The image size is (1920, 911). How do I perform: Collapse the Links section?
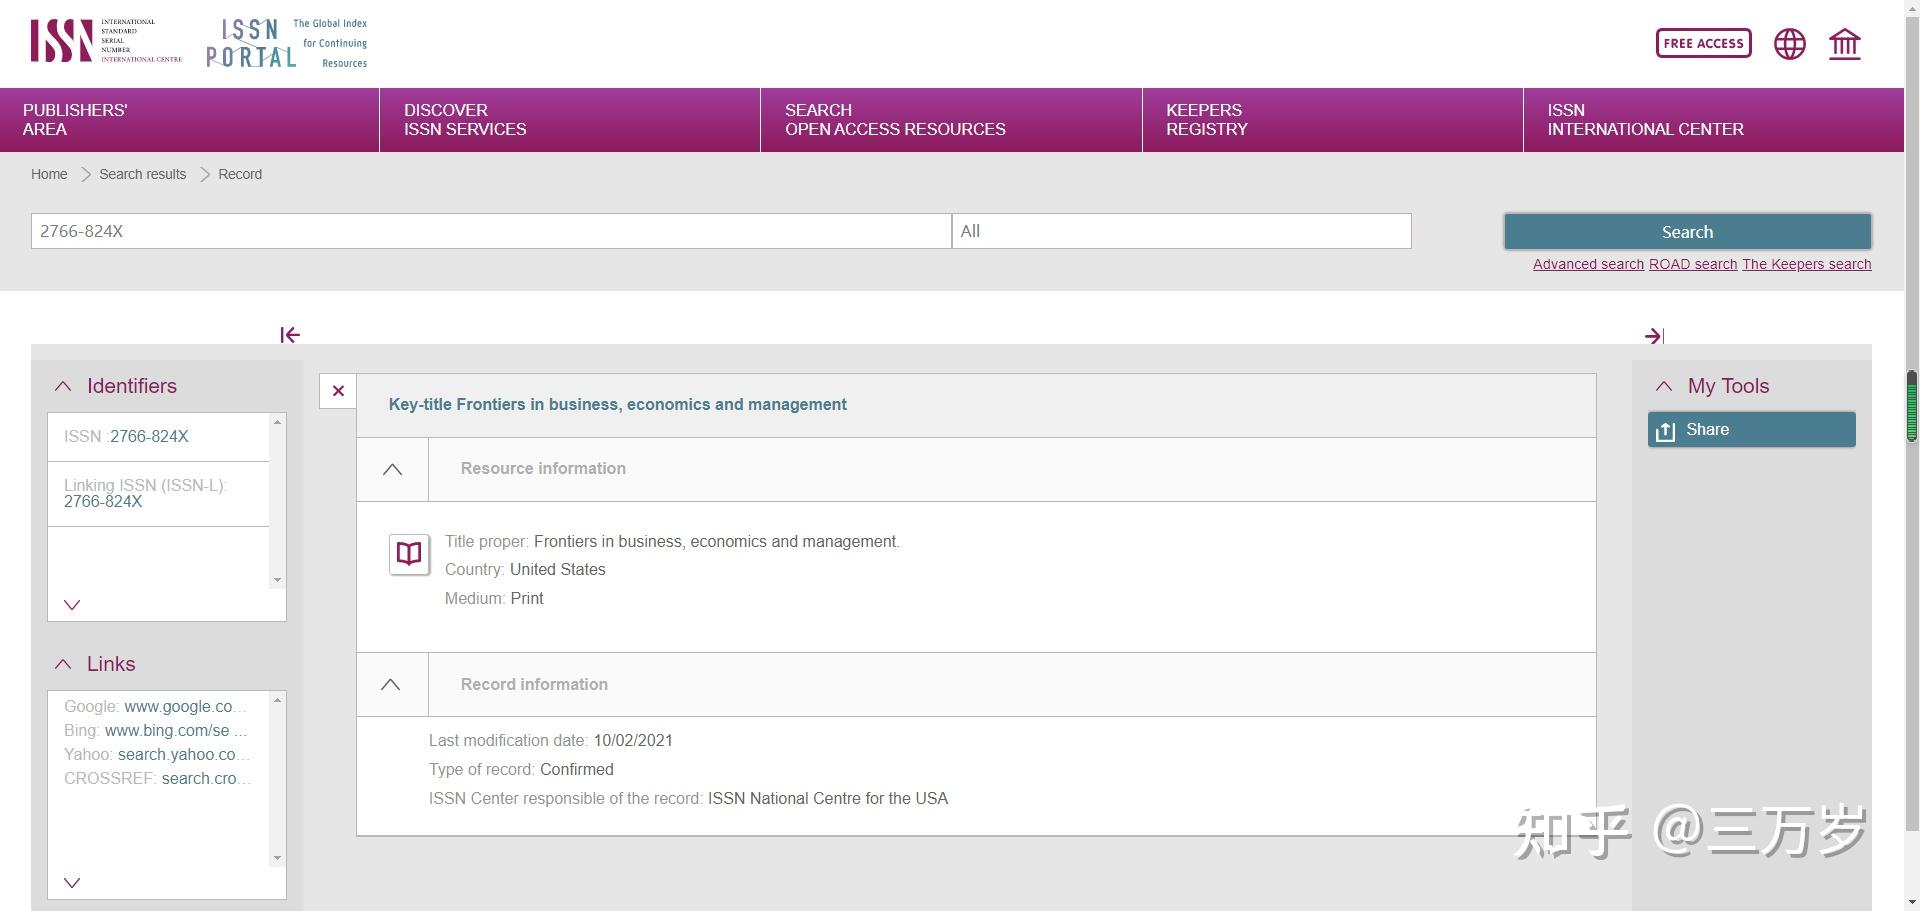pos(63,664)
